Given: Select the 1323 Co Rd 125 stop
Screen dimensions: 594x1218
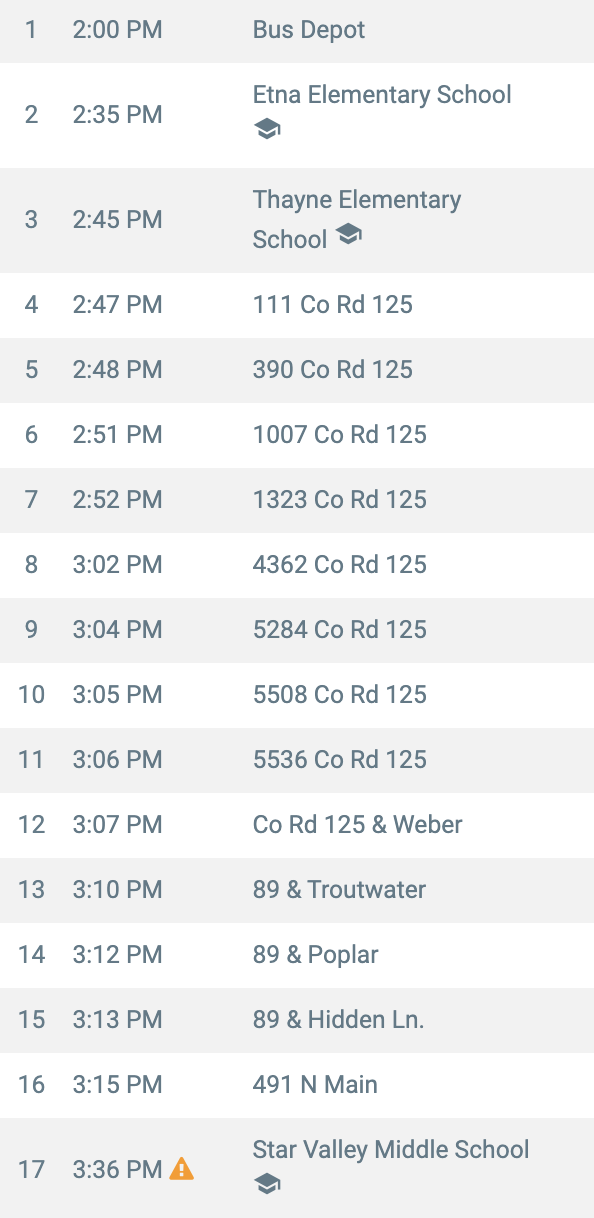Looking at the screenshot, I should click(x=297, y=499).
